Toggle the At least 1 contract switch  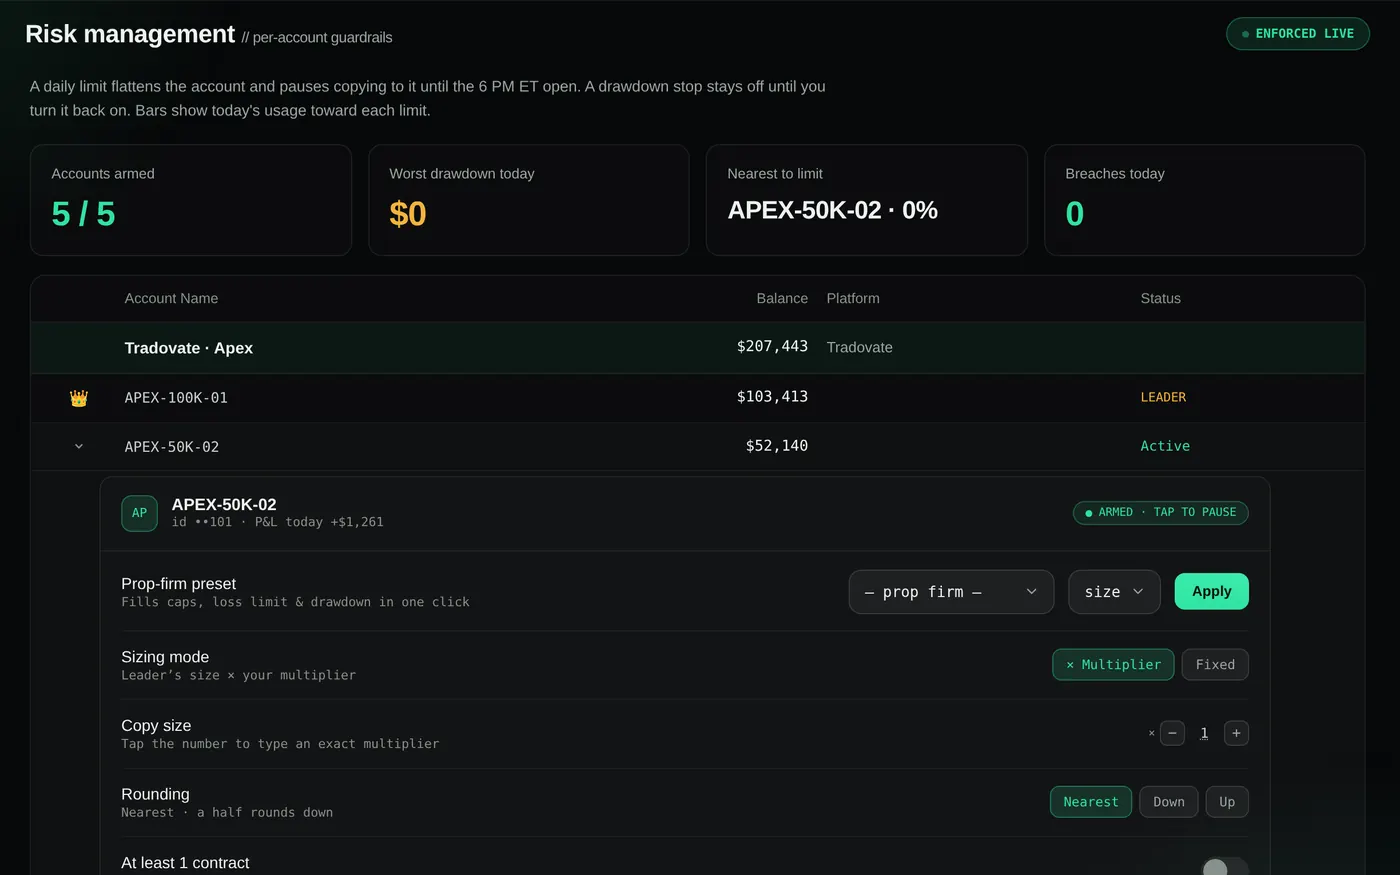coord(1225,866)
